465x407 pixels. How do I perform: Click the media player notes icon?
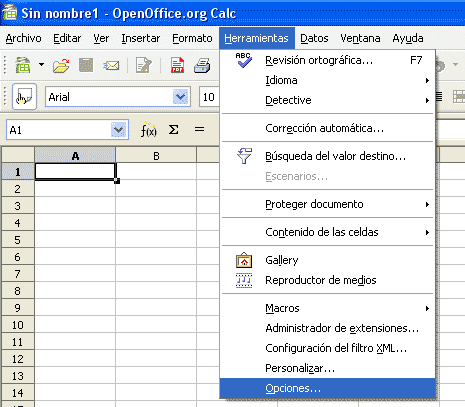pyautogui.click(x=244, y=280)
